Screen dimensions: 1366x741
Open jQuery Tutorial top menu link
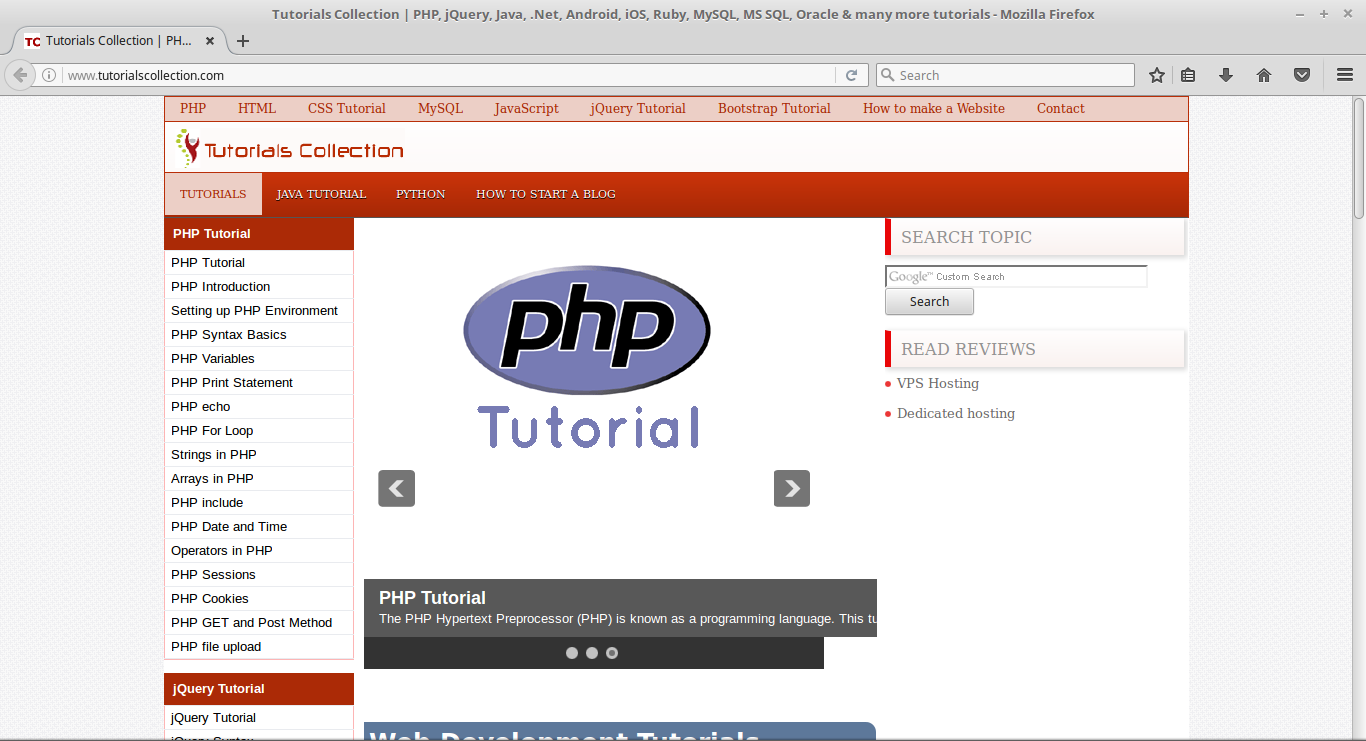point(638,109)
